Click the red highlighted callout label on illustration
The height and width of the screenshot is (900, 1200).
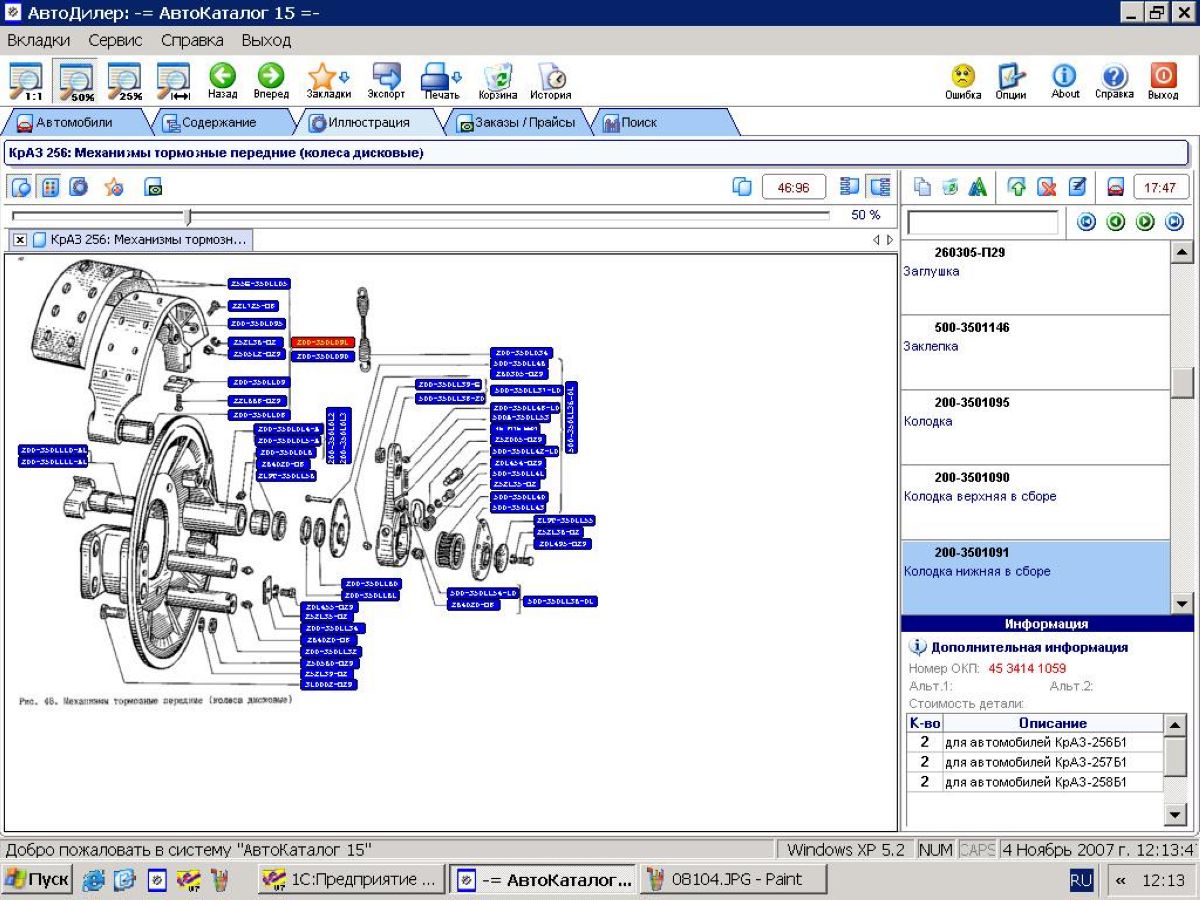point(322,342)
